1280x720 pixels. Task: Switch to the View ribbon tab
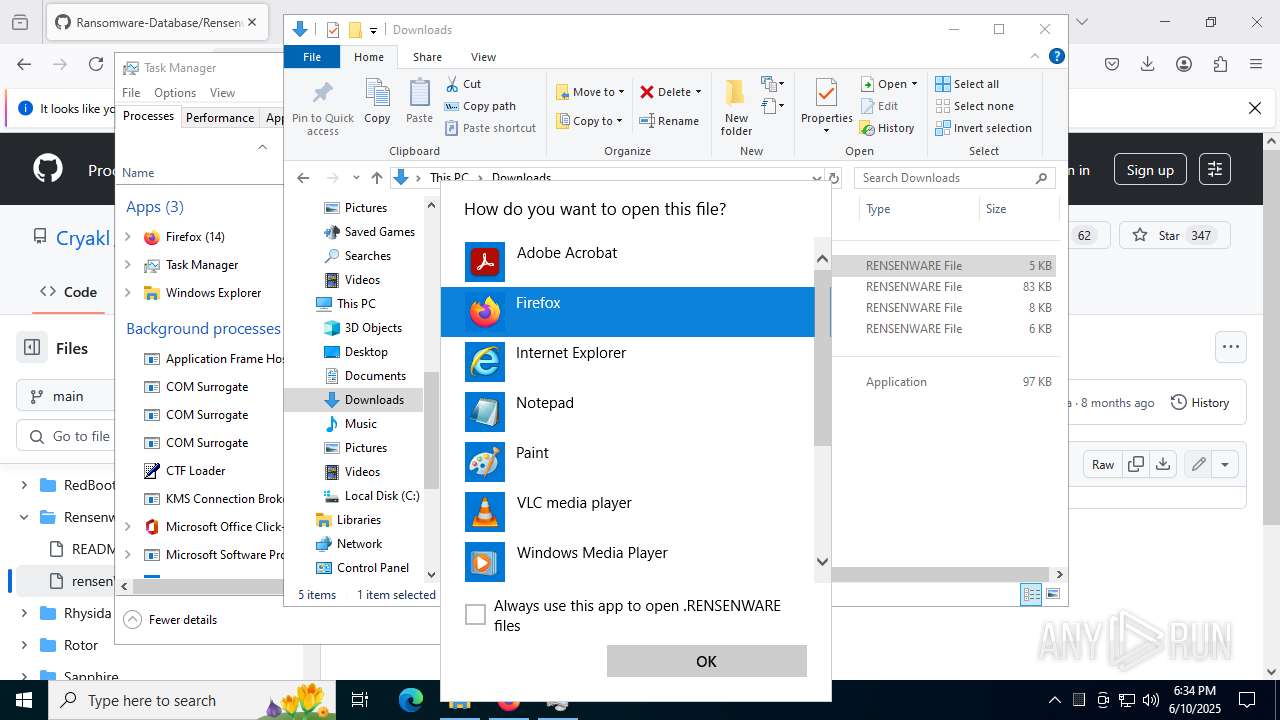click(483, 57)
